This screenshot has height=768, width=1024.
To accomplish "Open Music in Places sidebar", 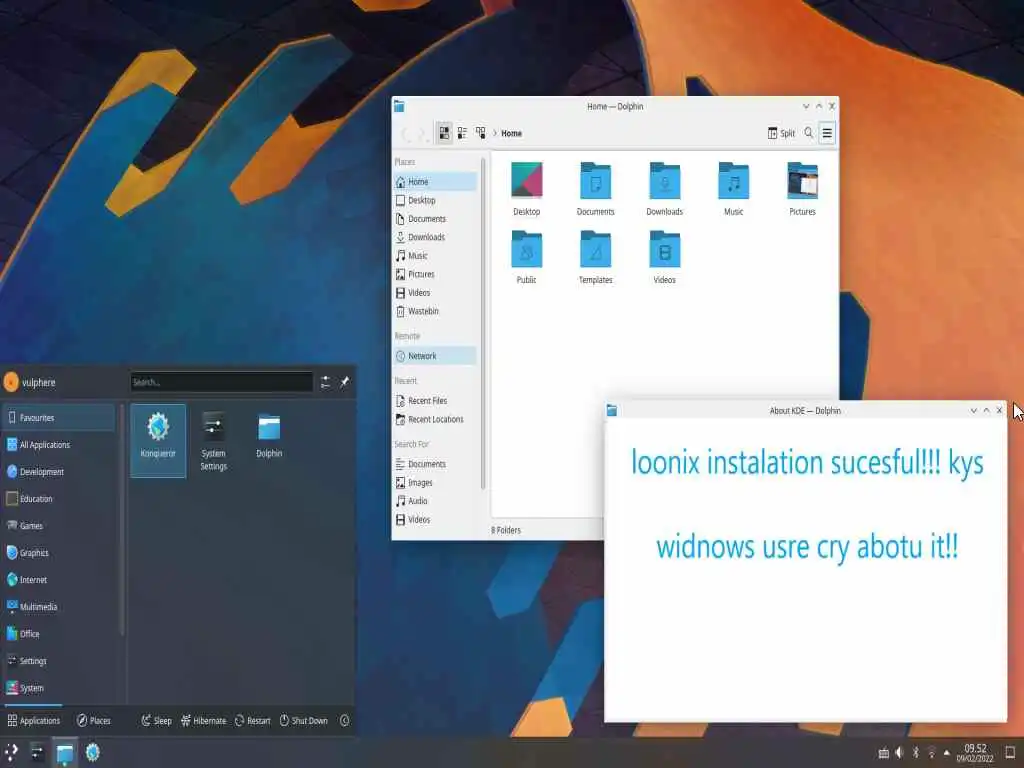I will [x=436, y=256].
